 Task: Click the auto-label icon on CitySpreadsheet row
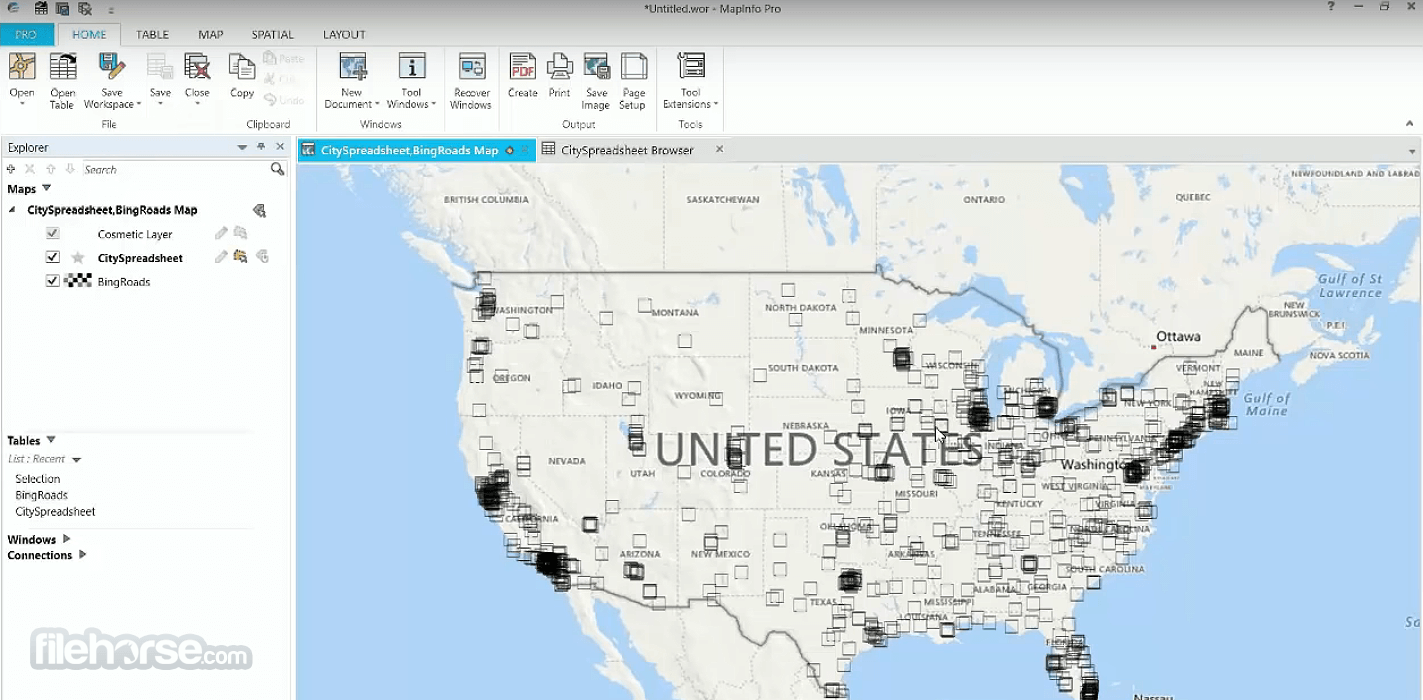coord(263,257)
